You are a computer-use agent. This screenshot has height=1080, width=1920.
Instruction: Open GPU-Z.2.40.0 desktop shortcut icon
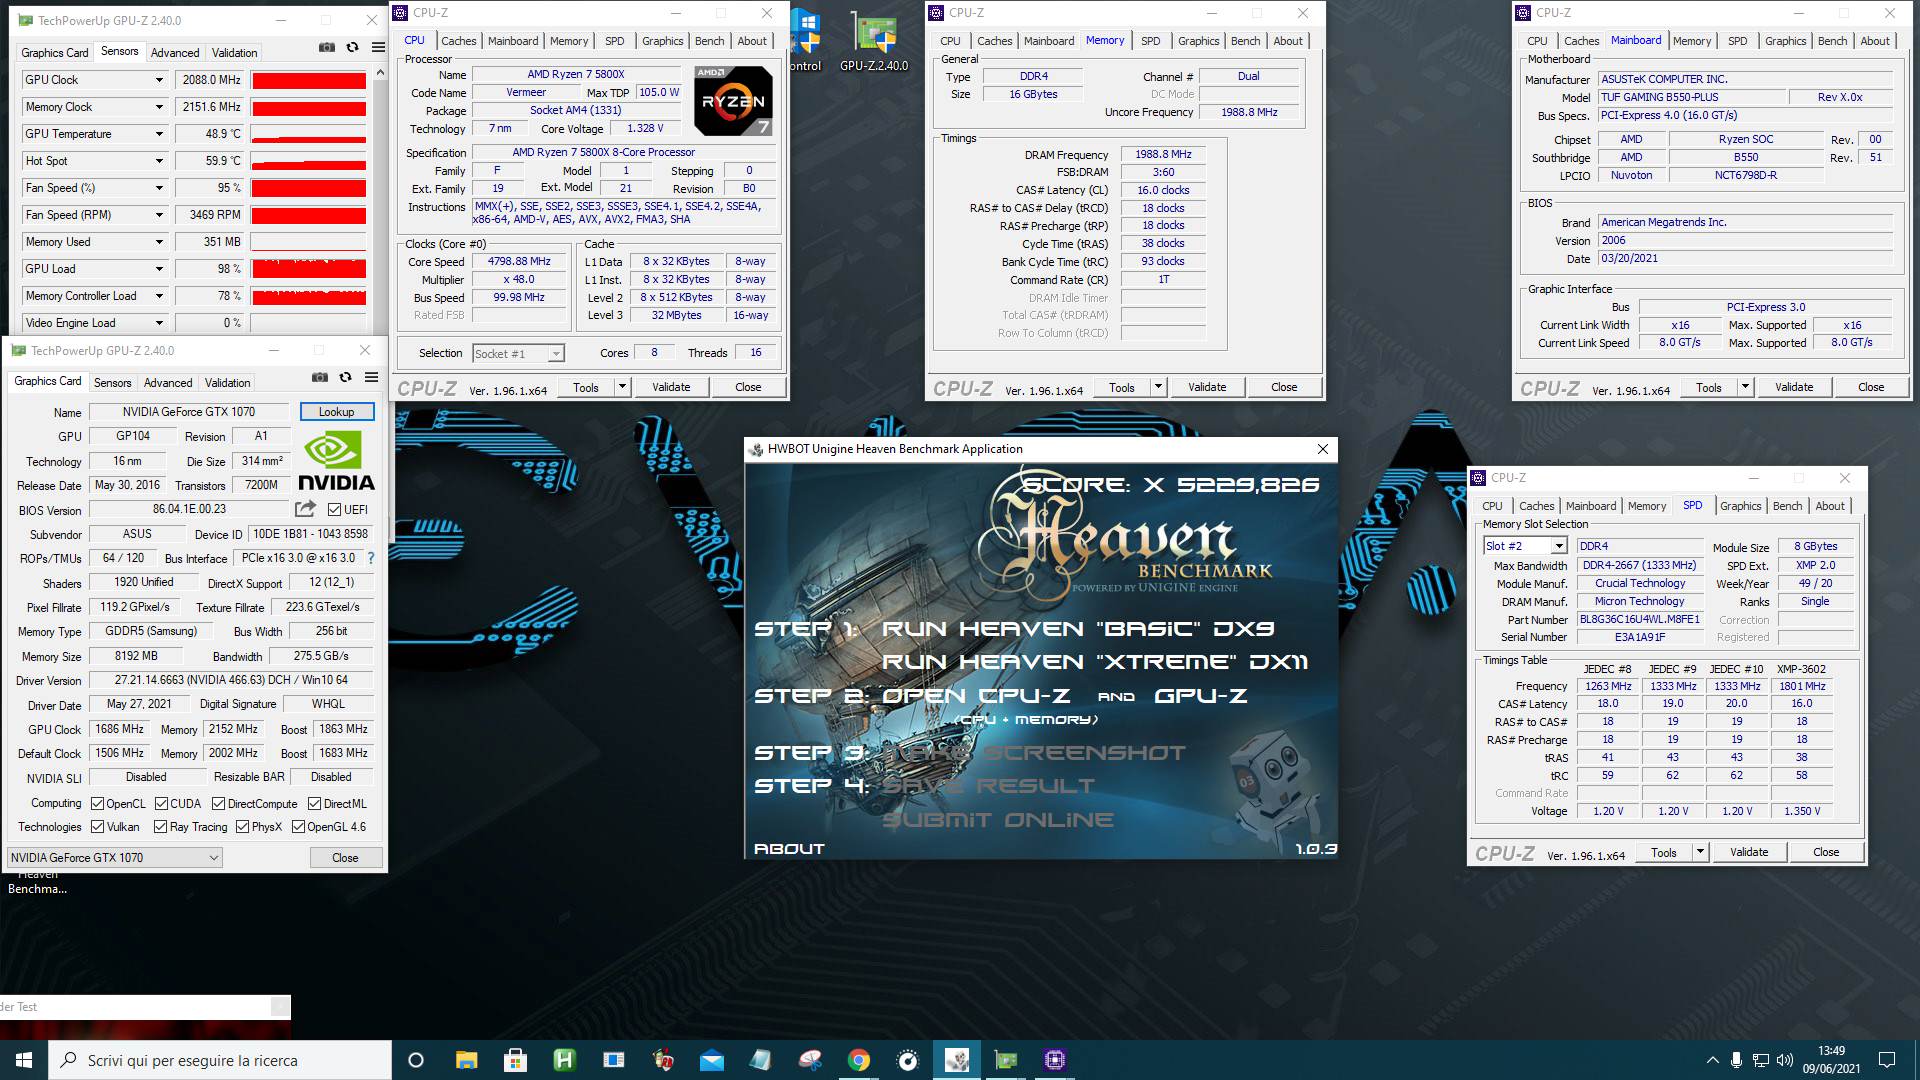[874, 43]
